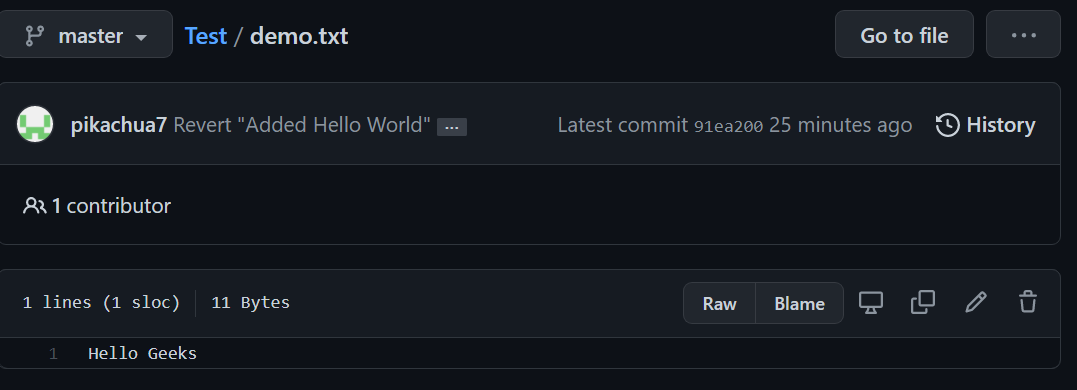The width and height of the screenshot is (1077, 390).
Task: Open file with GitHub Desktop icon
Action: (x=871, y=302)
